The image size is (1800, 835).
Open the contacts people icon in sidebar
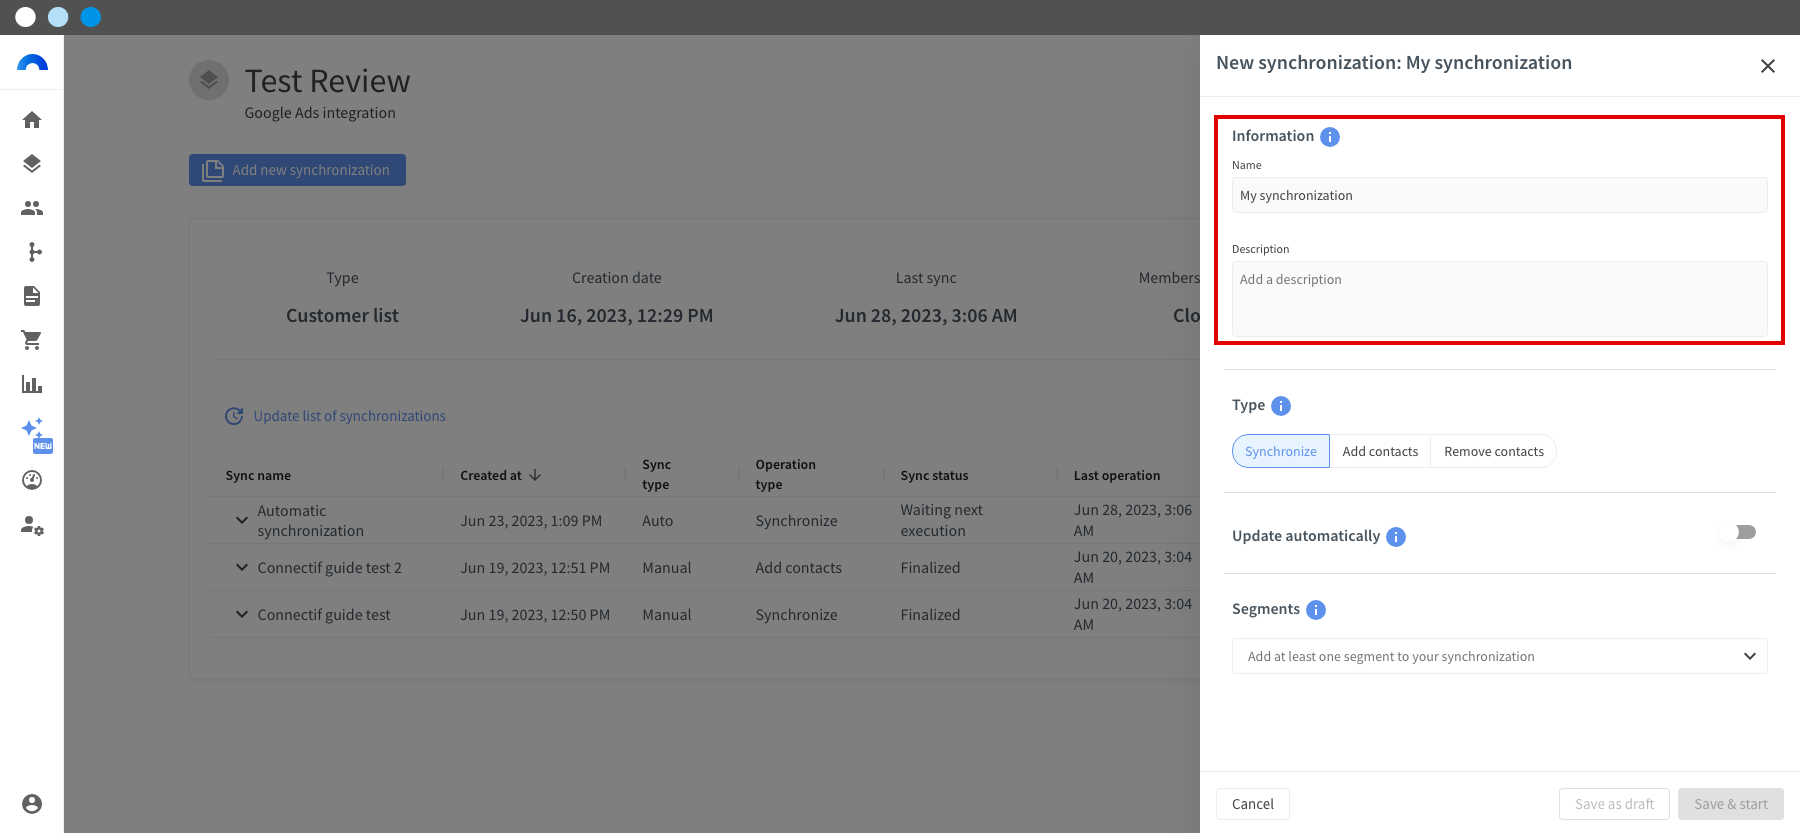click(32, 208)
